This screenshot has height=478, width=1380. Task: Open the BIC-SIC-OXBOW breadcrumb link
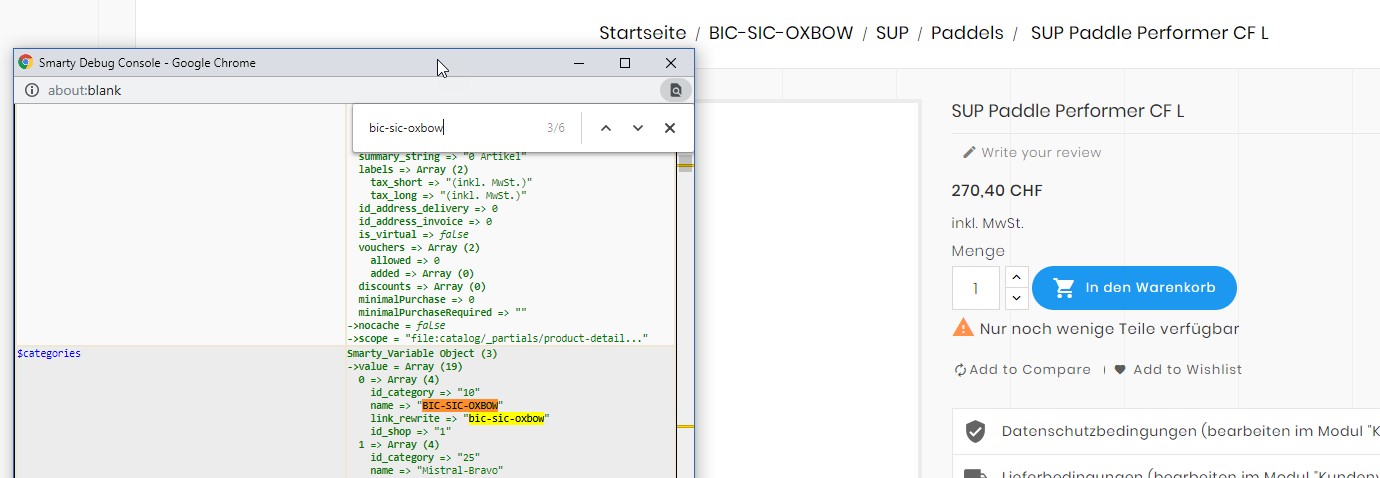tap(781, 33)
